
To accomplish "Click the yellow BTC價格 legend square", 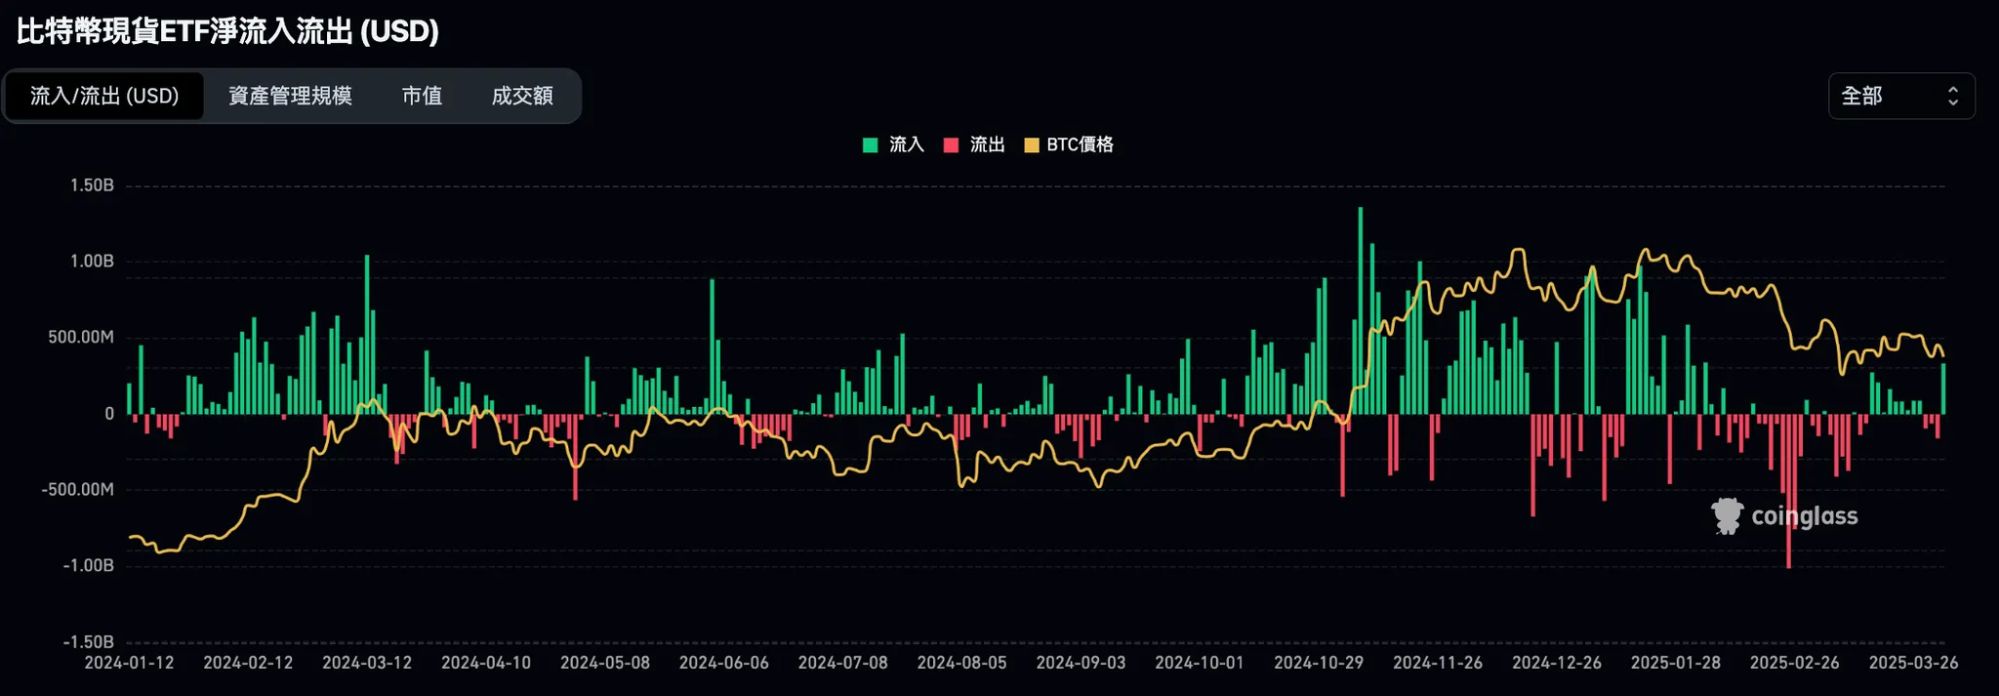I will tap(1031, 145).
